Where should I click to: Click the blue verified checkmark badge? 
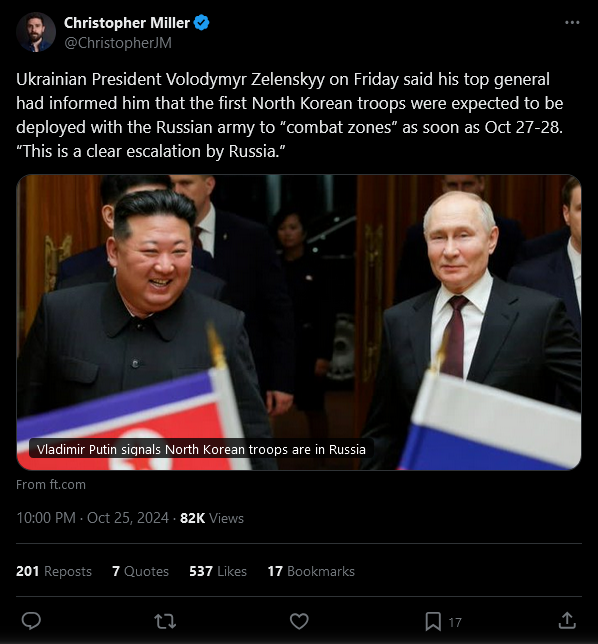[201, 23]
